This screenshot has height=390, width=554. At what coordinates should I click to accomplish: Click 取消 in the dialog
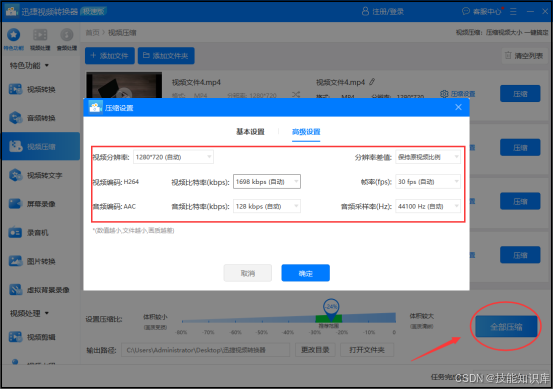tap(248, 273)
